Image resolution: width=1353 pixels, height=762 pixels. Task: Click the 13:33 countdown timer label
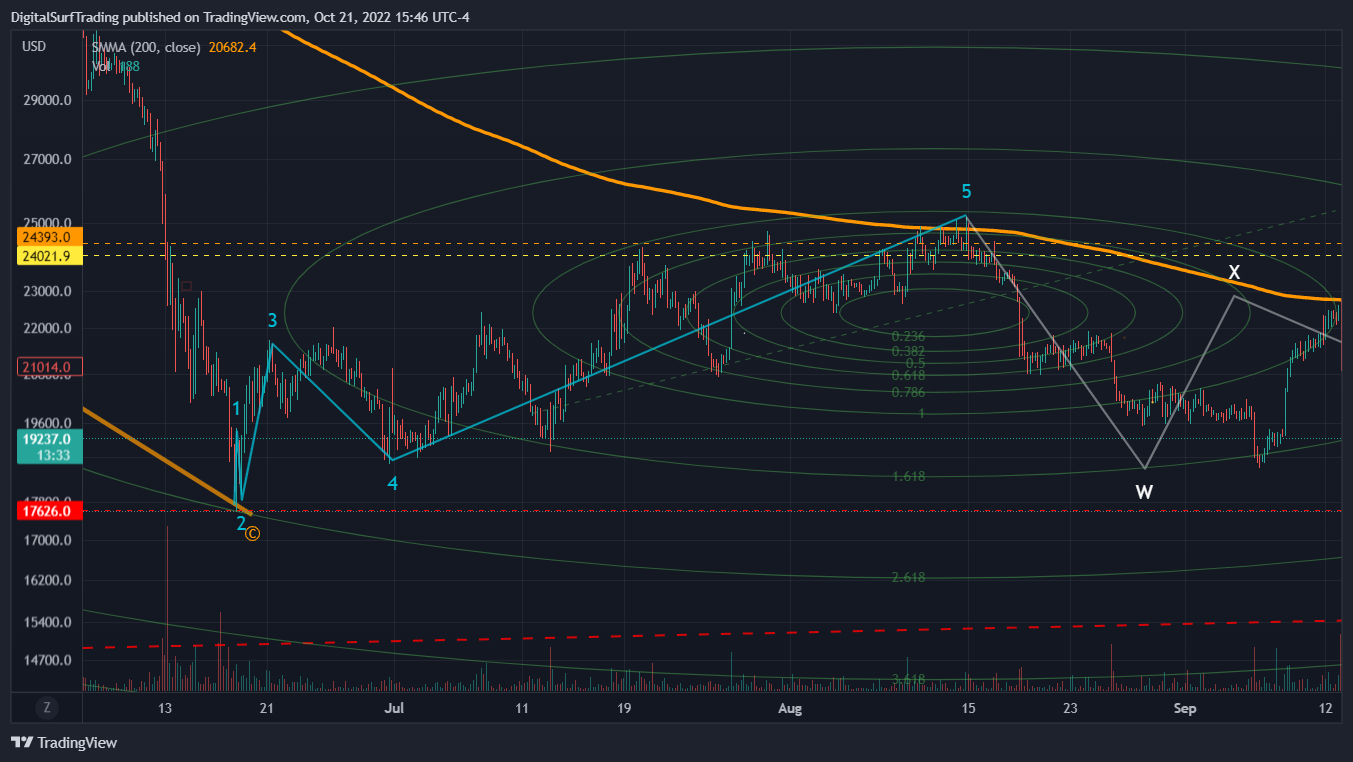pyautogui.click(x=54, y=455)
